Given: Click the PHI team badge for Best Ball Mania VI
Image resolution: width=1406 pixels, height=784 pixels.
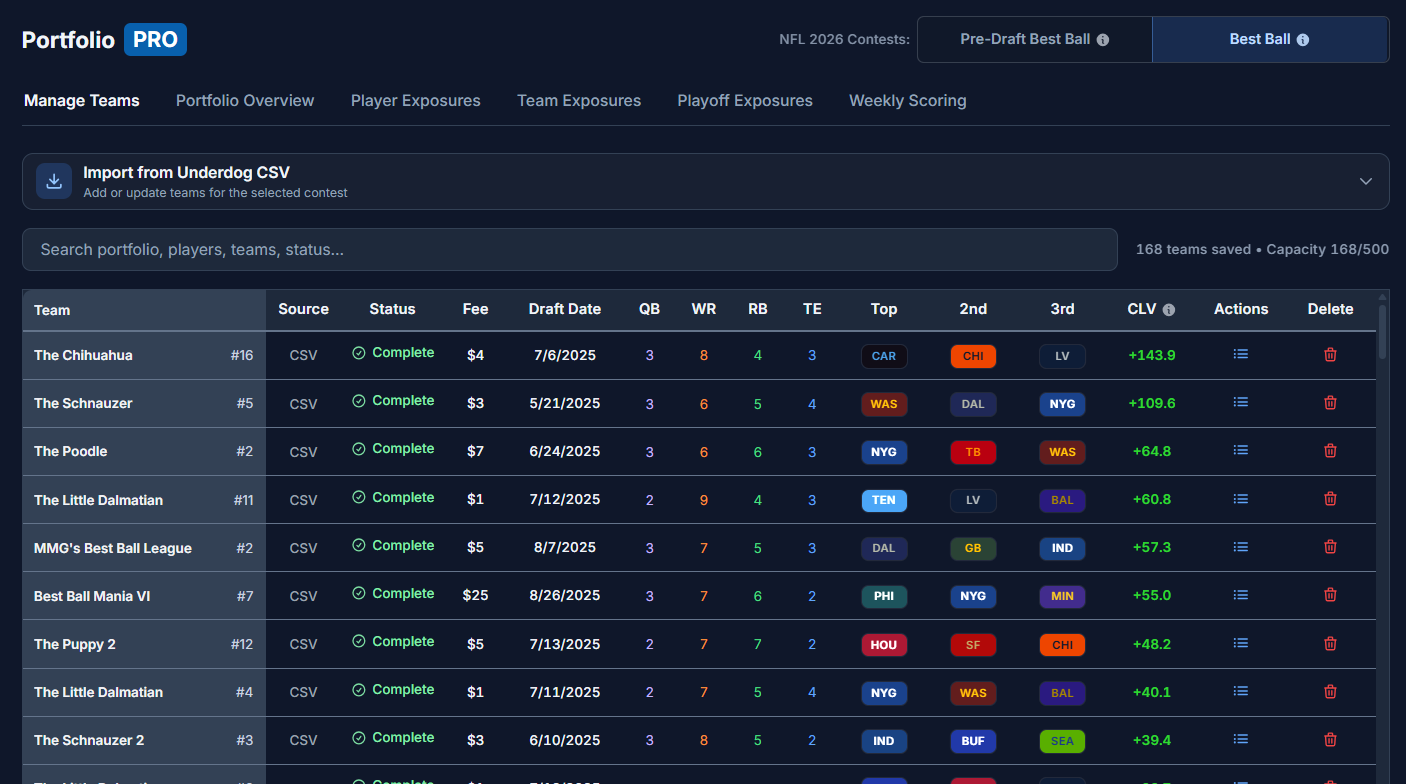Looking at the screenshot, I should pyautogui.click(x=884, y=595).
